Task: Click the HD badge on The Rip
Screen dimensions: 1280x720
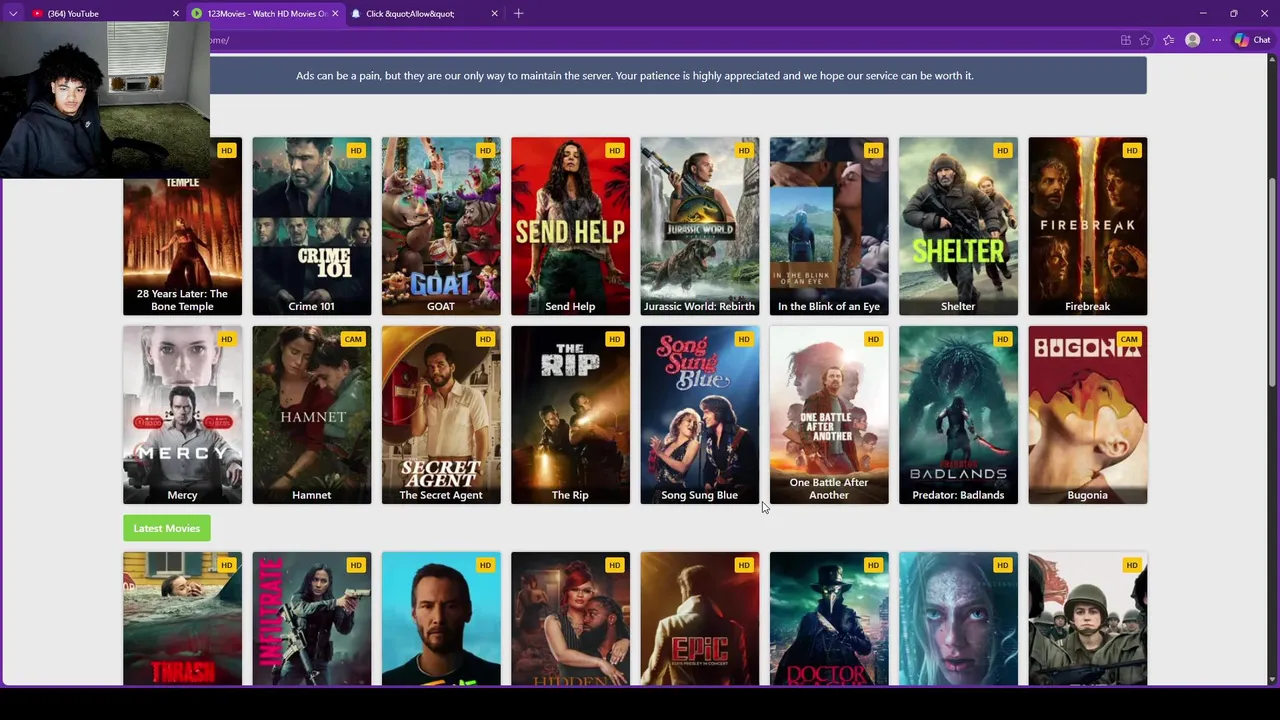Action: click(x=615, y=339)
